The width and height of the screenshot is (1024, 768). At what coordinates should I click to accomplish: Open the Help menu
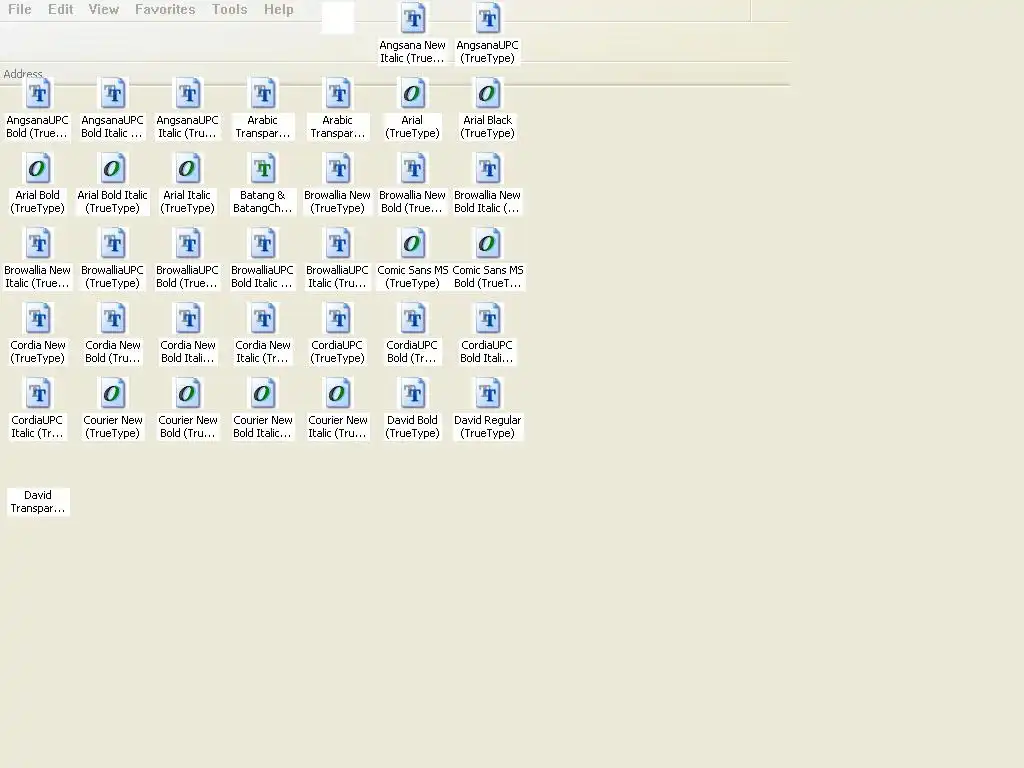[279, 10]
